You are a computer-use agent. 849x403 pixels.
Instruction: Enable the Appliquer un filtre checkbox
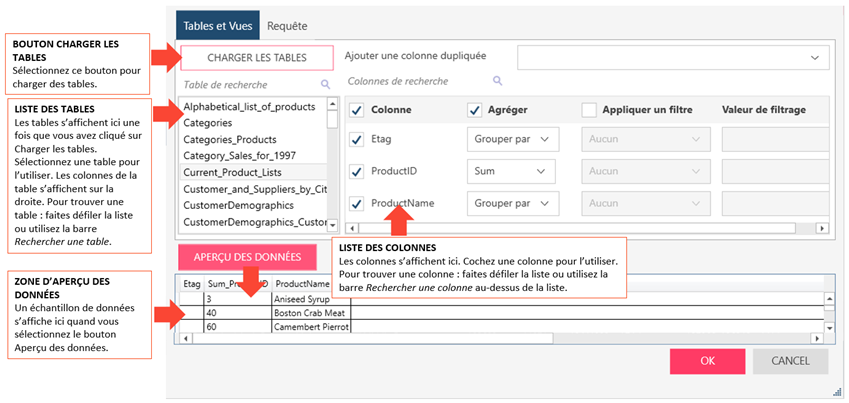click(589, 110)
